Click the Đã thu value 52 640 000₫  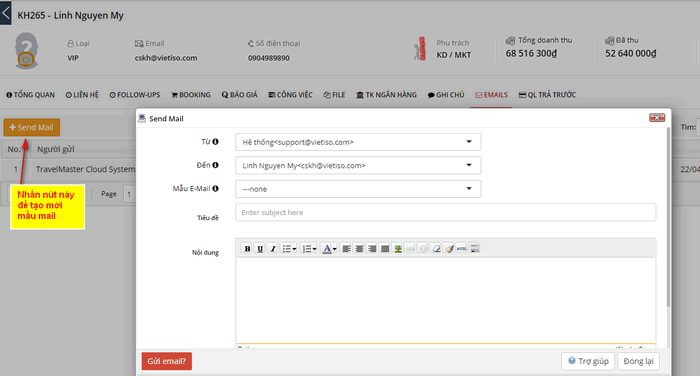tap(630, 54)
